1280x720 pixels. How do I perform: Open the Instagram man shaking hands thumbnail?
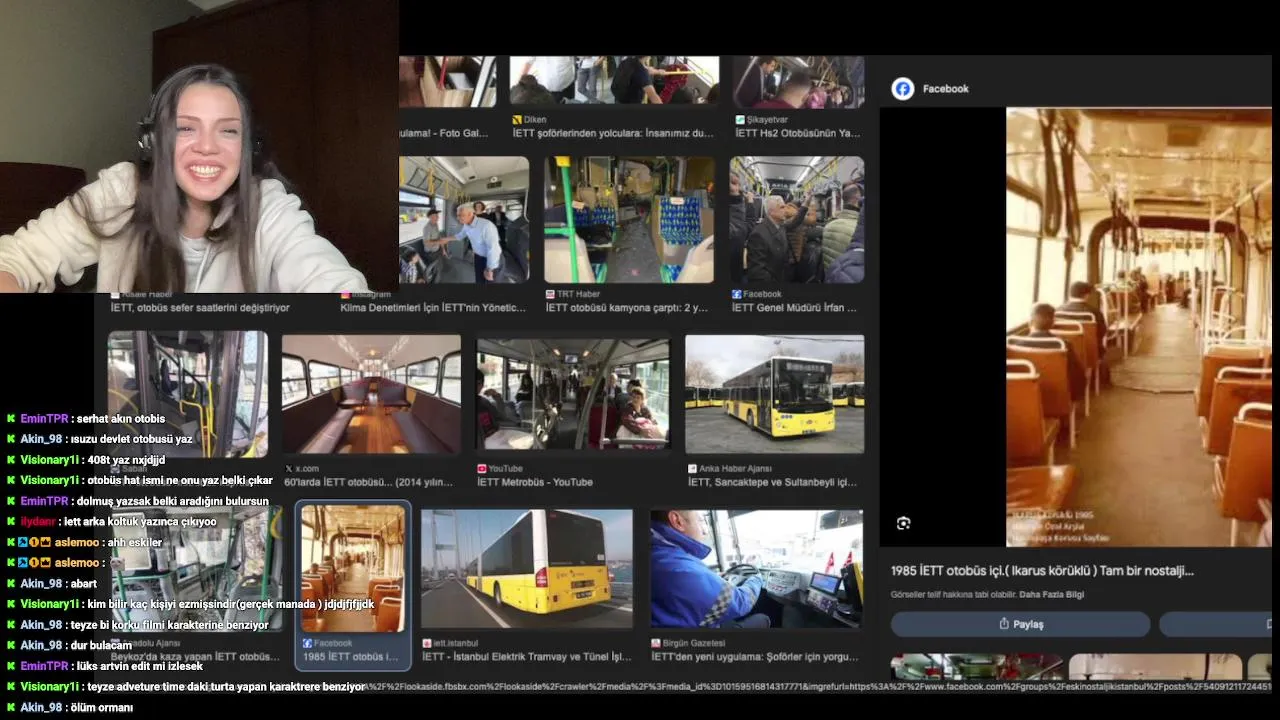pyautogui.click(x=464, y=220)
